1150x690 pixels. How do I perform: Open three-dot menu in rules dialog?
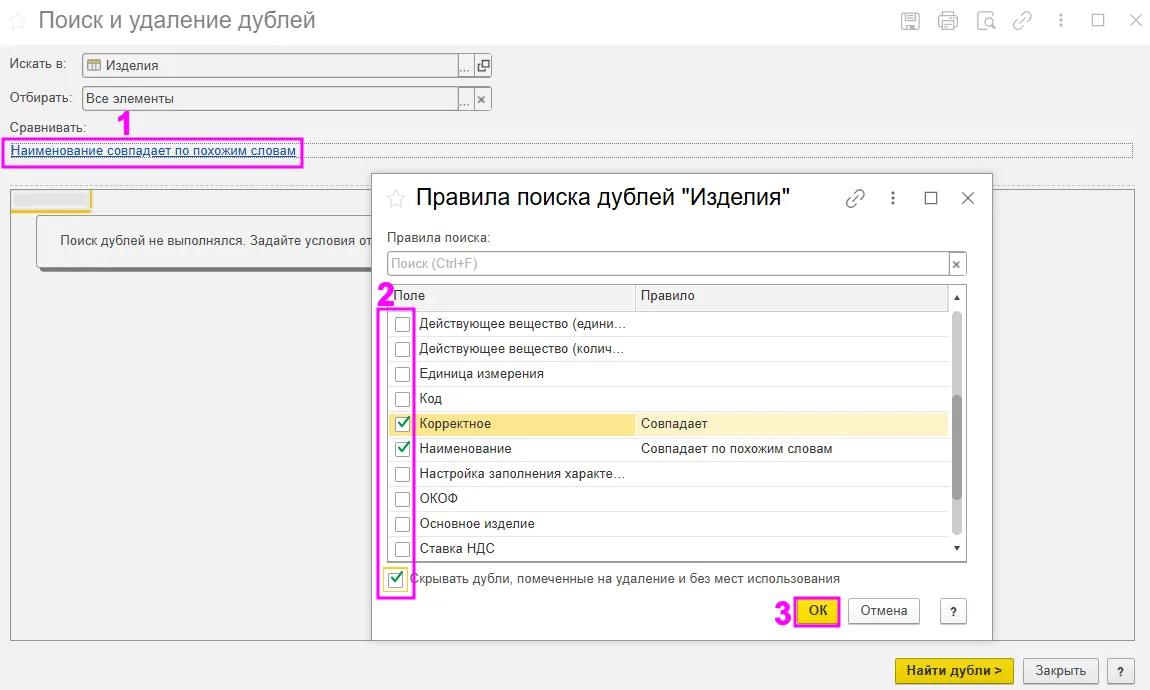pos(893,198)
